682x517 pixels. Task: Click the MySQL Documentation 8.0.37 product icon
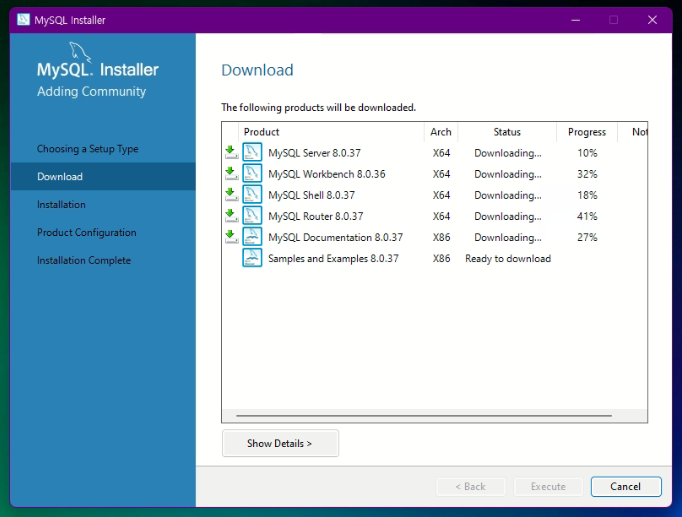click(x=252, y=237)
